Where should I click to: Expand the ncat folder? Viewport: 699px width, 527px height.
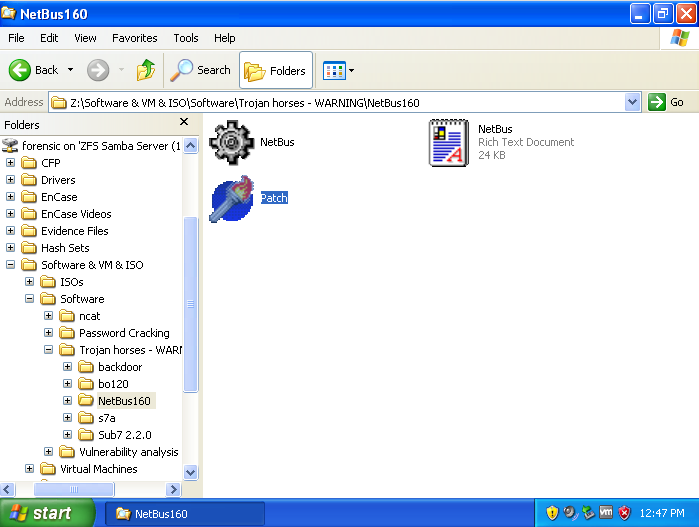pyautogui.click(x=49, y=316)
